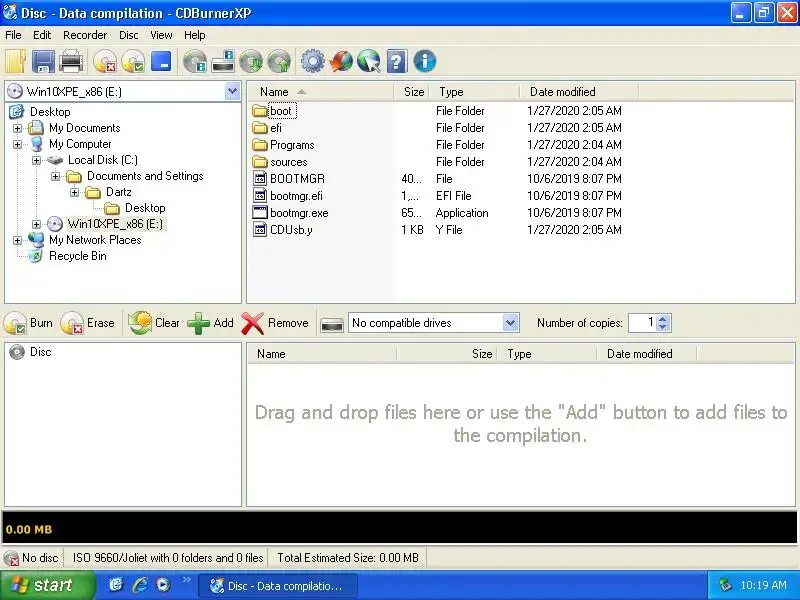This screenshot has height=600, width=800.
Task: Click the drive icon beside the drives dropdown
Action: [332, 324]
